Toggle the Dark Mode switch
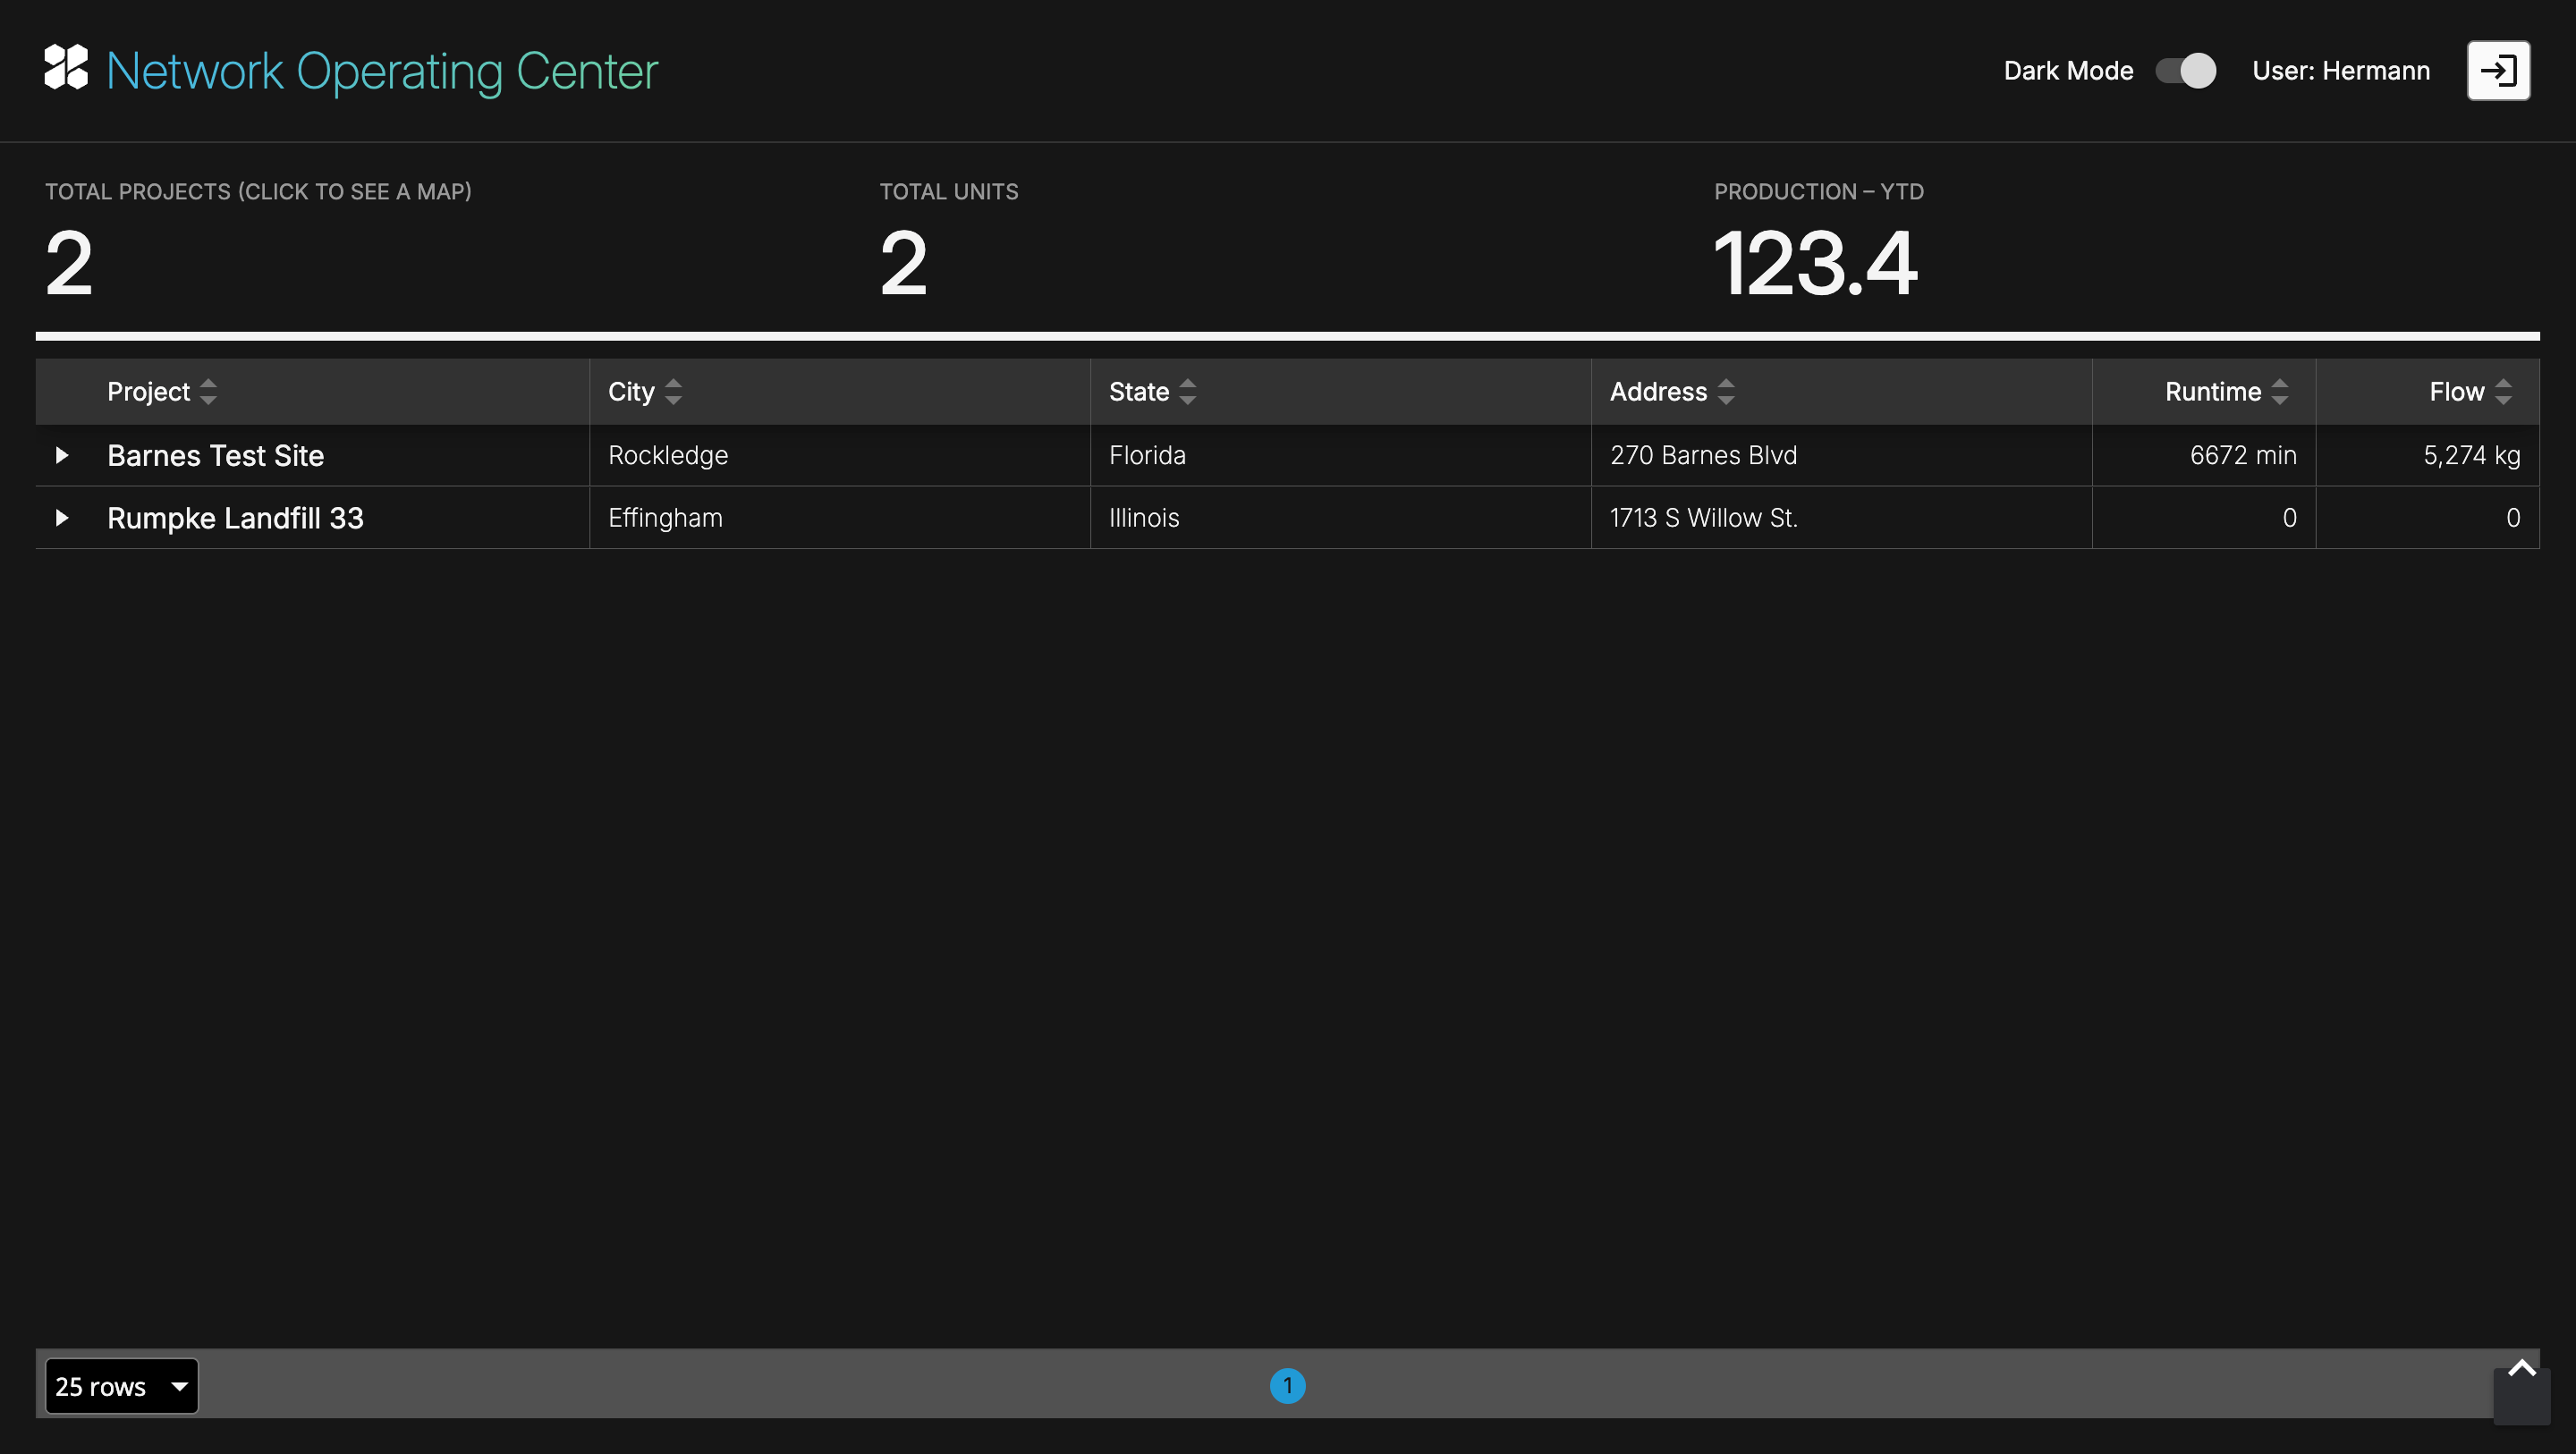The image size is (2576, 1454). click(2185, 71)
